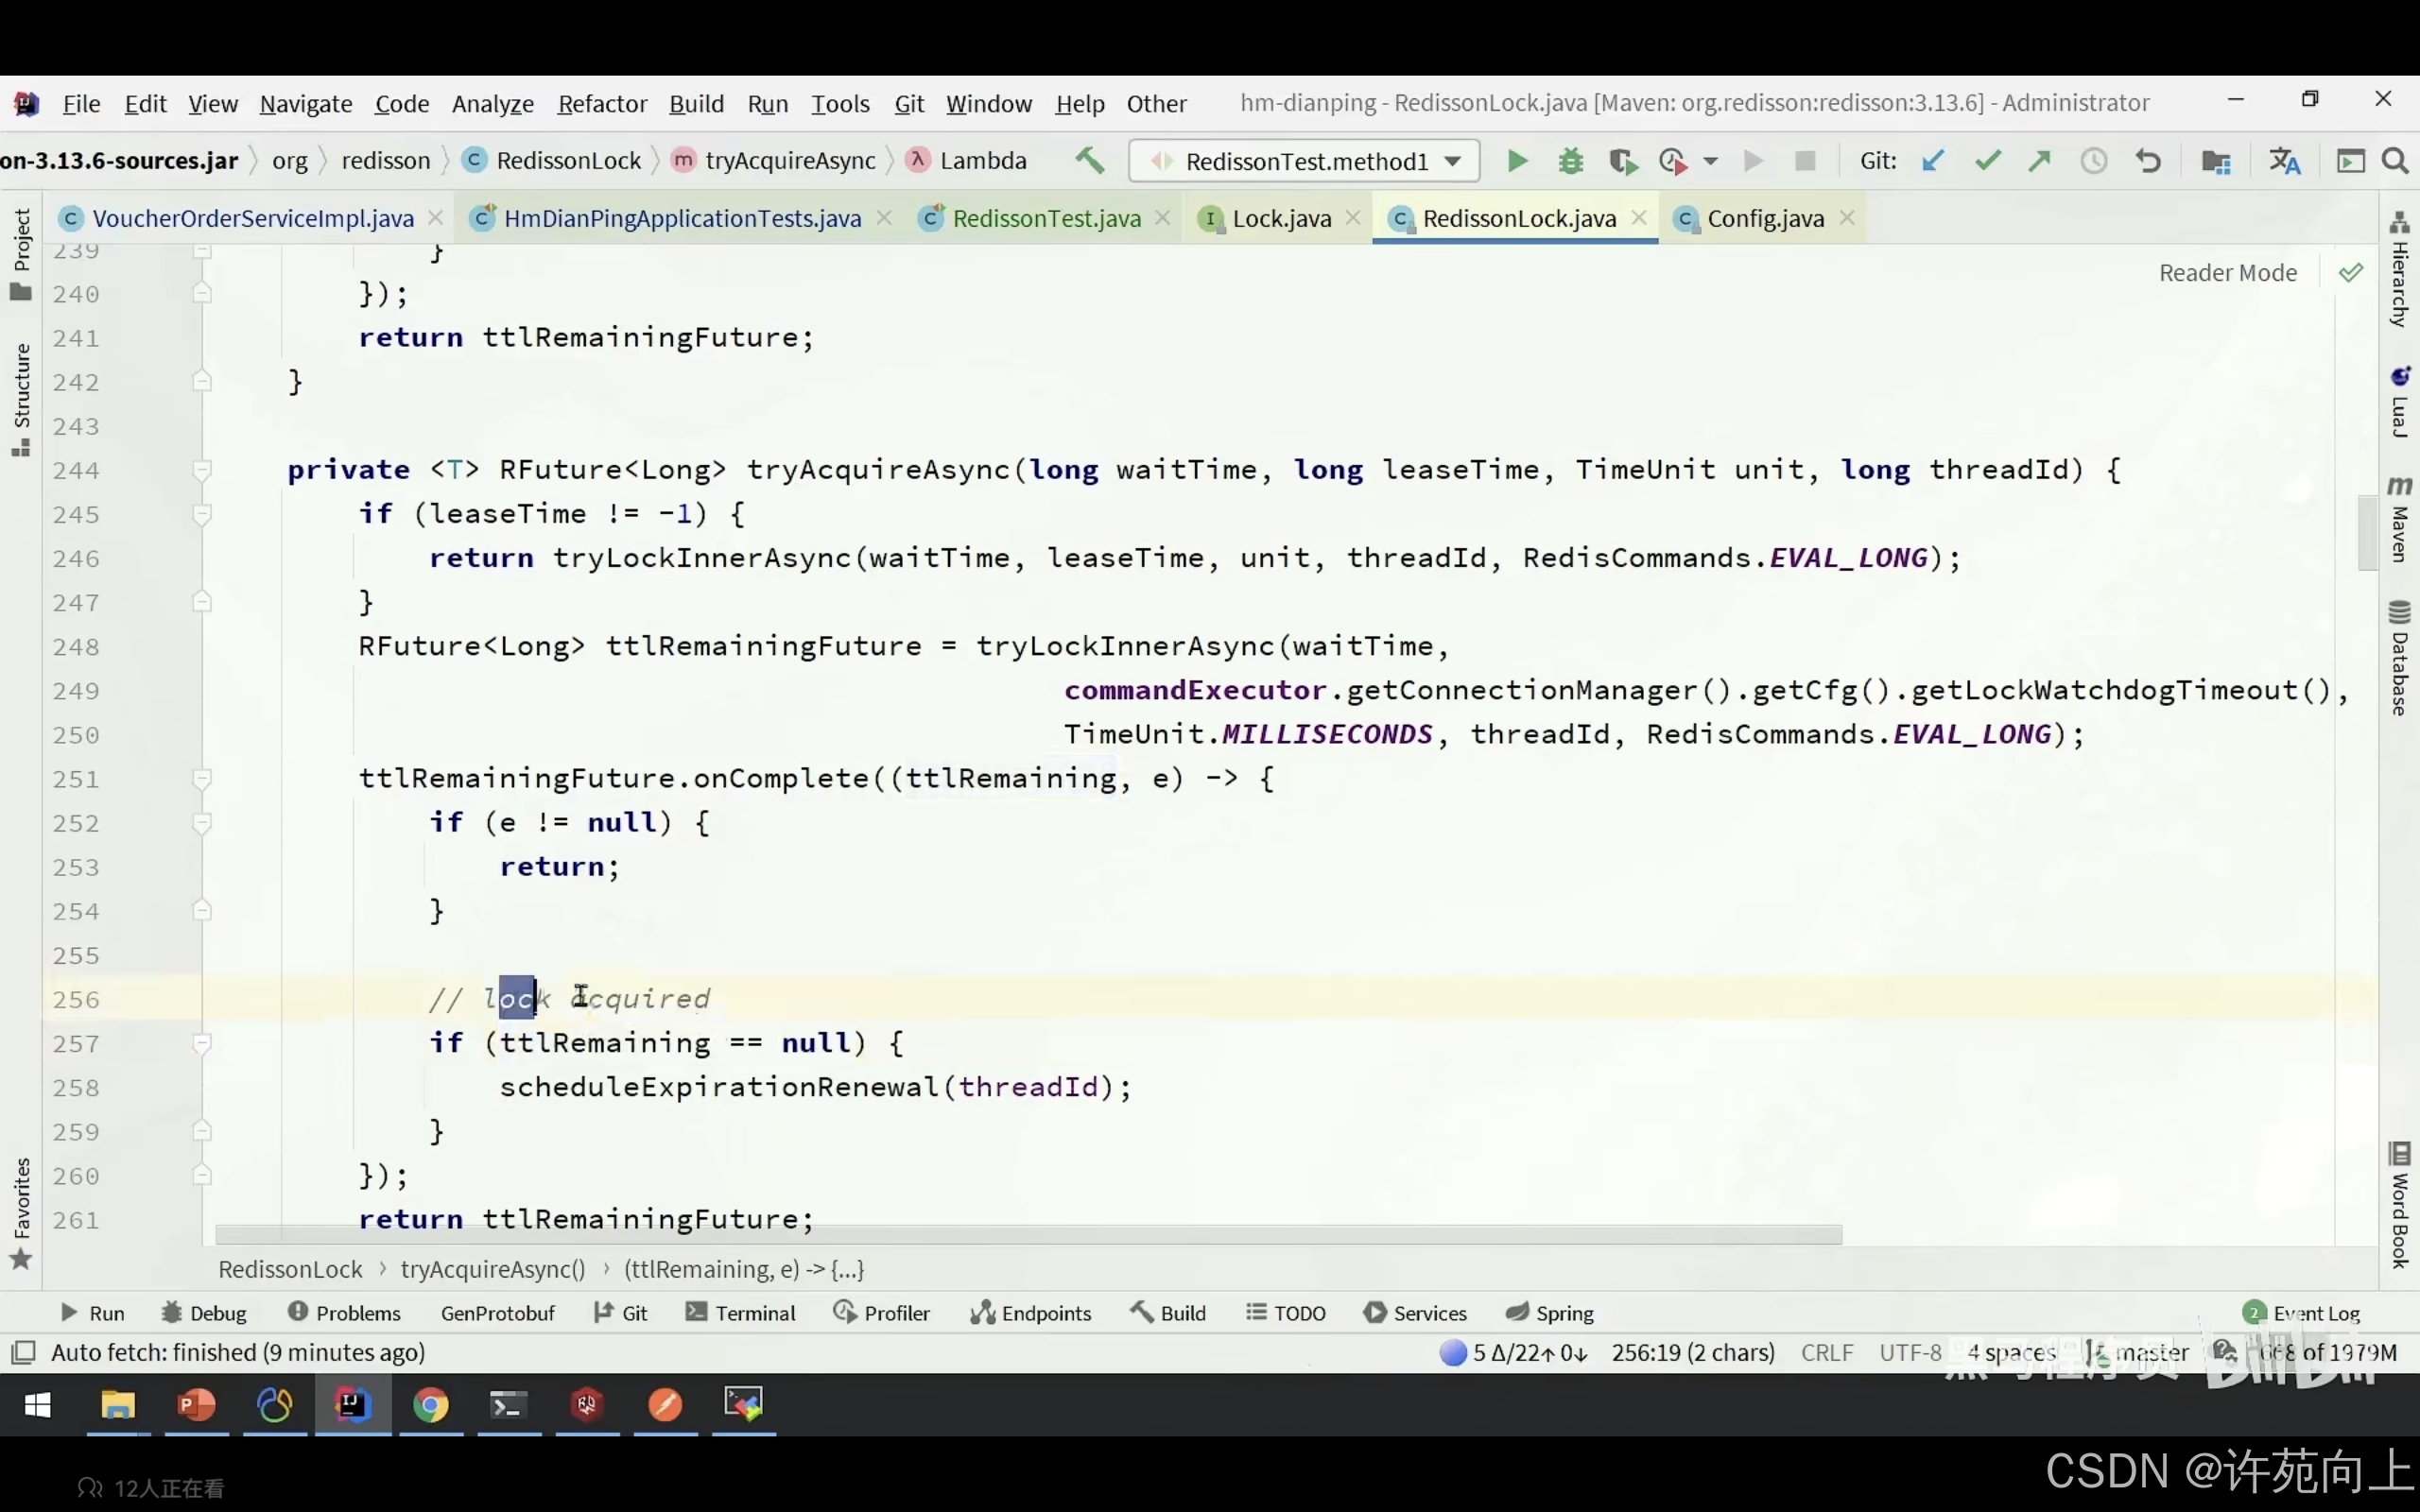
Task: Open the LuaJ side panel
Action: click(x=2399, y=402)
